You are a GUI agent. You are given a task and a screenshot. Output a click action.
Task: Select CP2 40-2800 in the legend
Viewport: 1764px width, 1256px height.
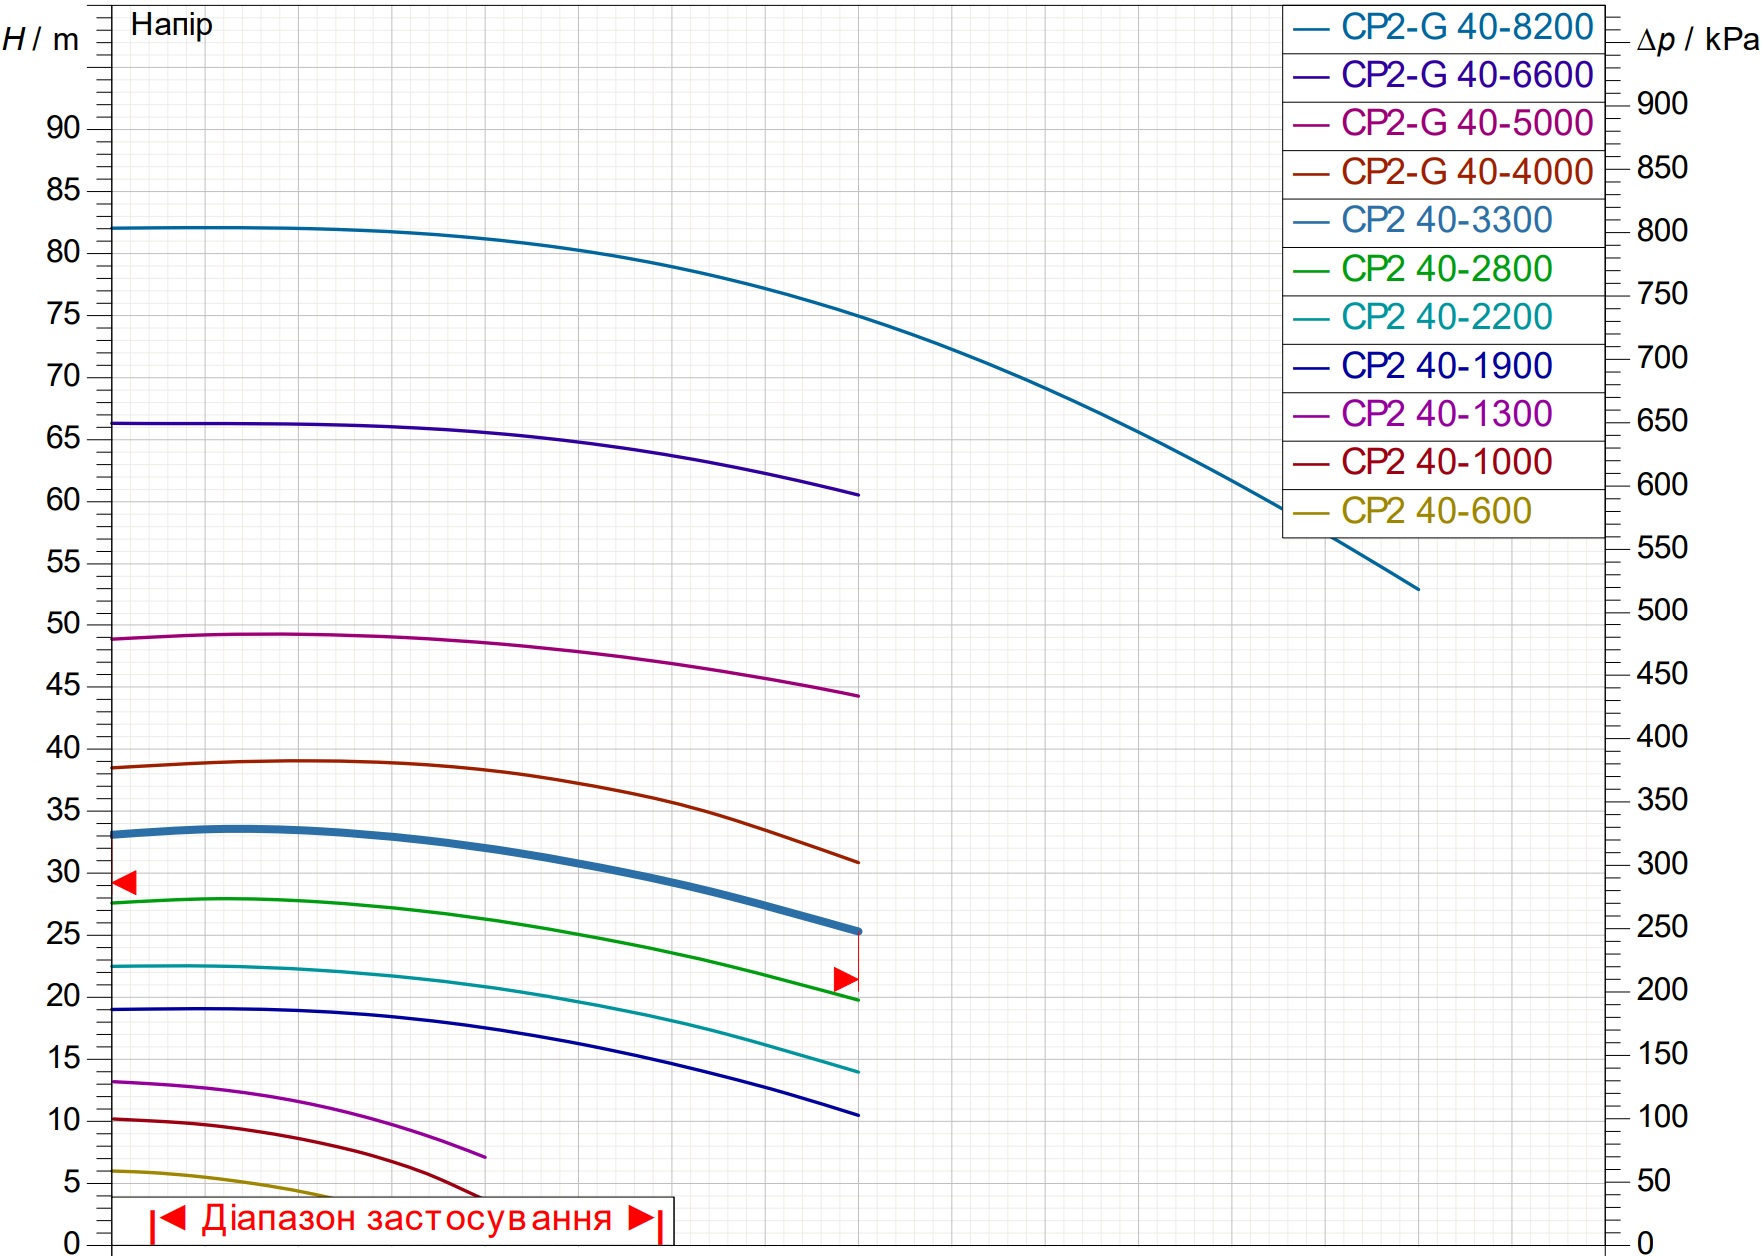(1443, 270)
